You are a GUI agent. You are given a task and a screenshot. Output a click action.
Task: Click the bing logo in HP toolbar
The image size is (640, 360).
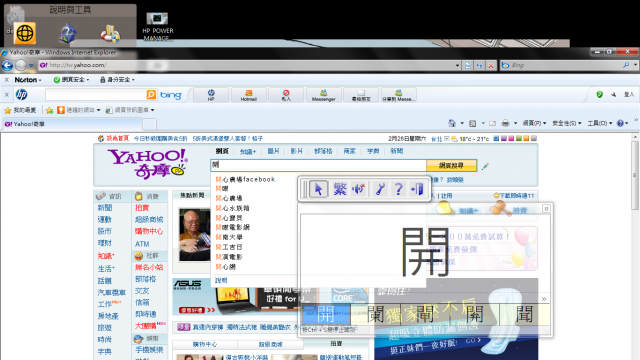point(171,95)
